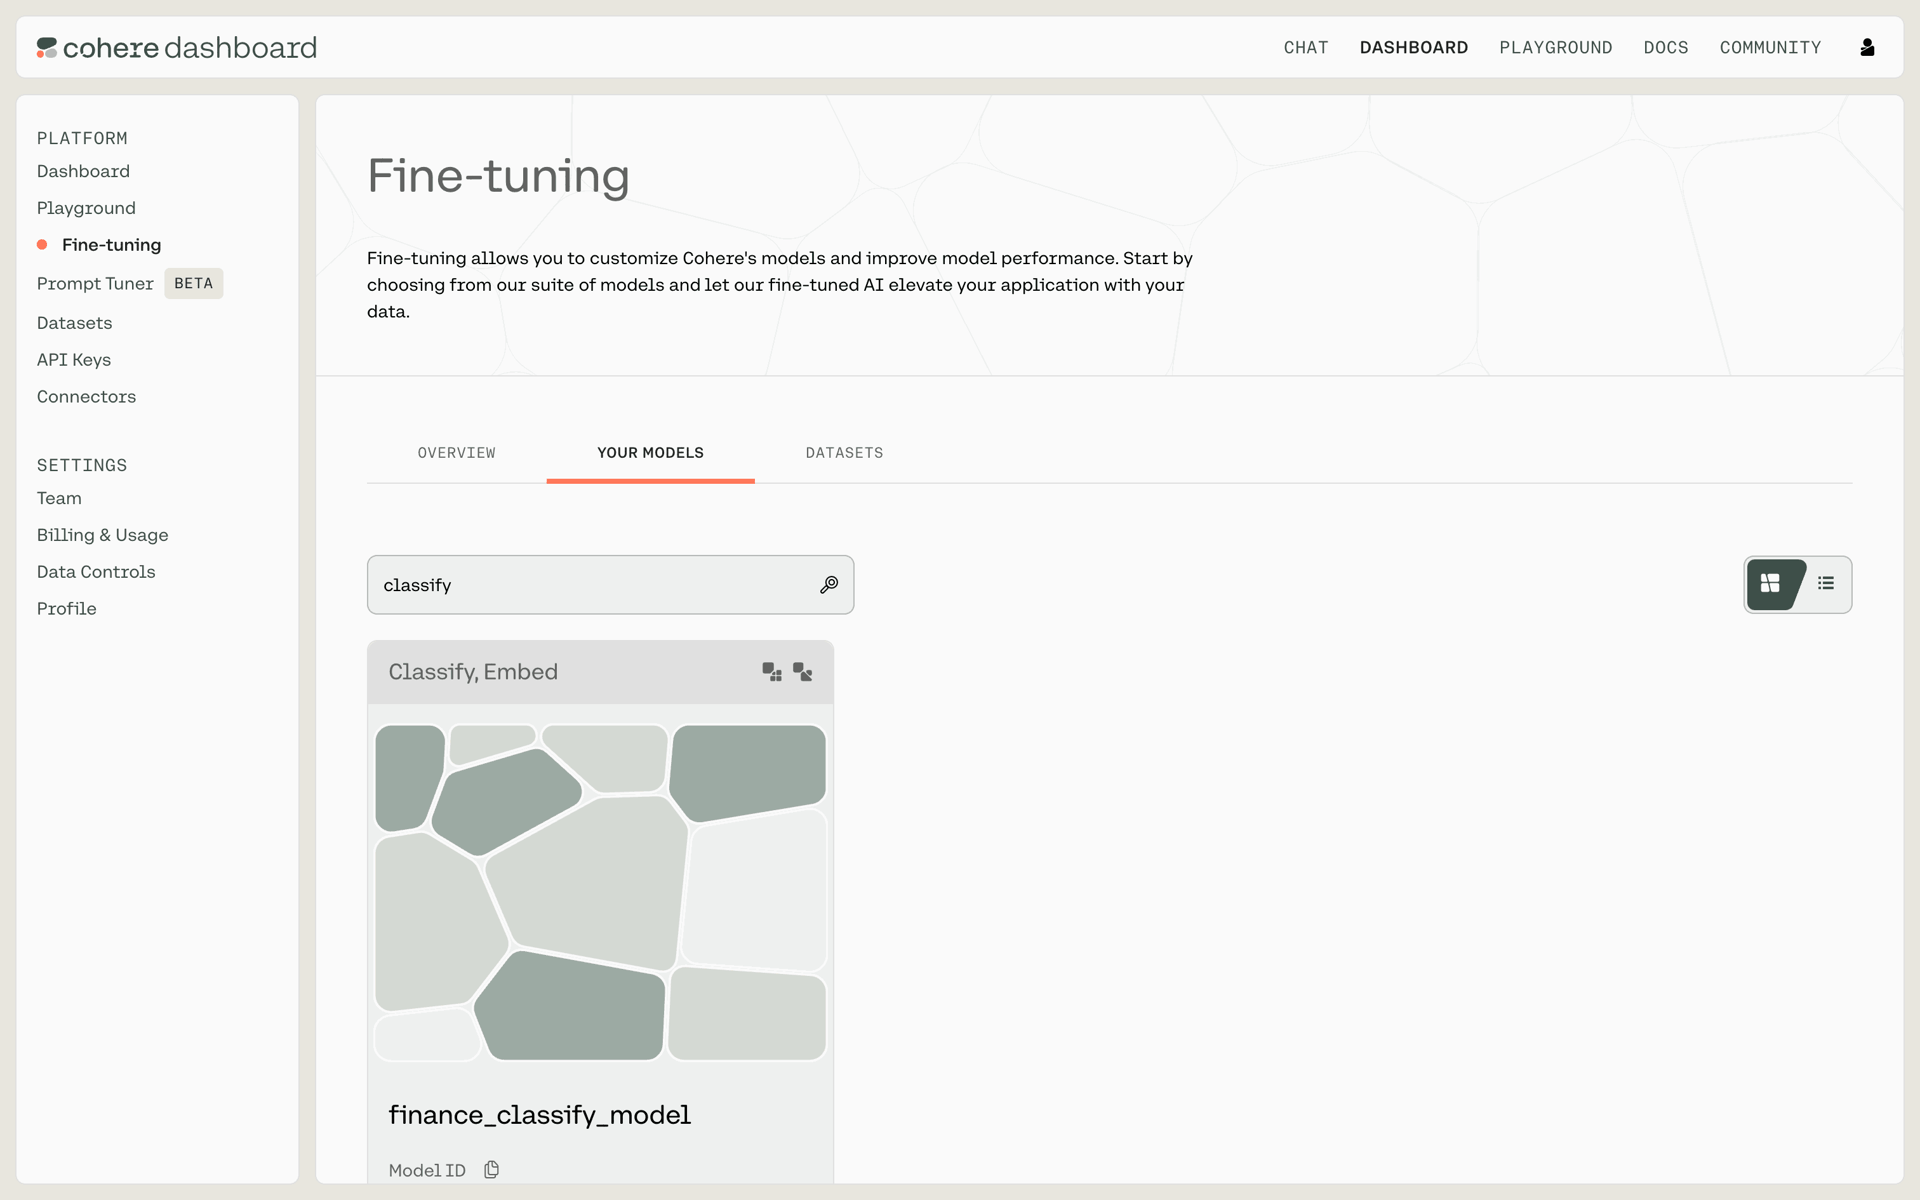Click the Classify, Embed card header
Viewport: 1920px width, 1200px height.
600,672
